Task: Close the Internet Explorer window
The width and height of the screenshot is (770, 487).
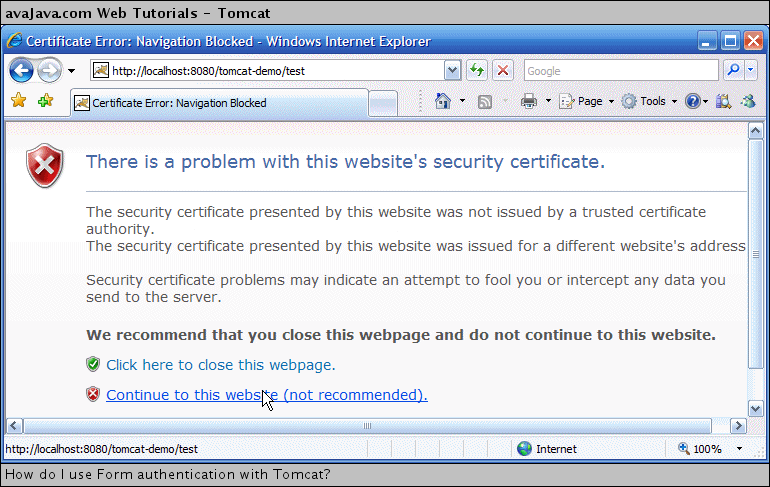Action: click(x=753, y=41)
